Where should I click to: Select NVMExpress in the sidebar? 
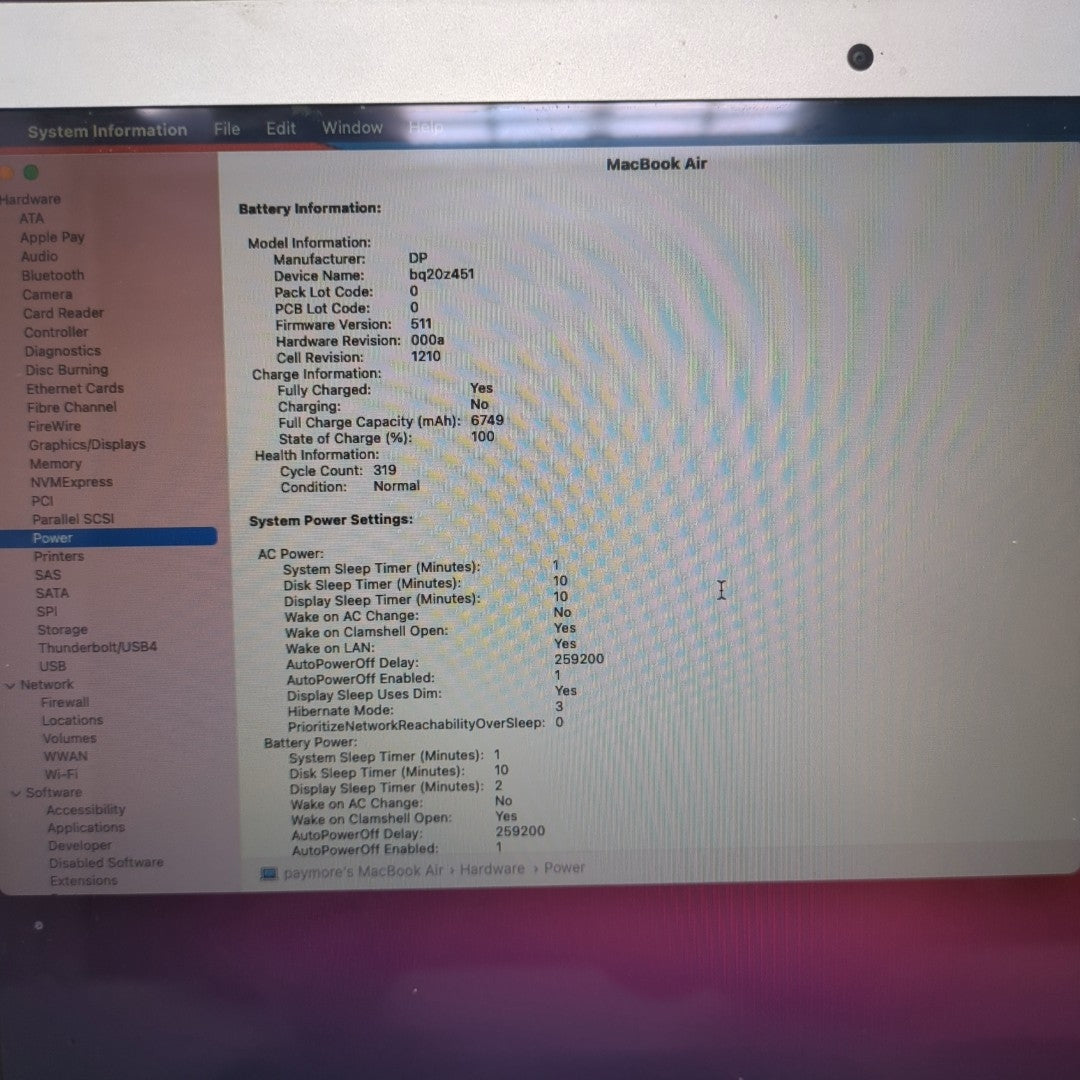point(71,482)
